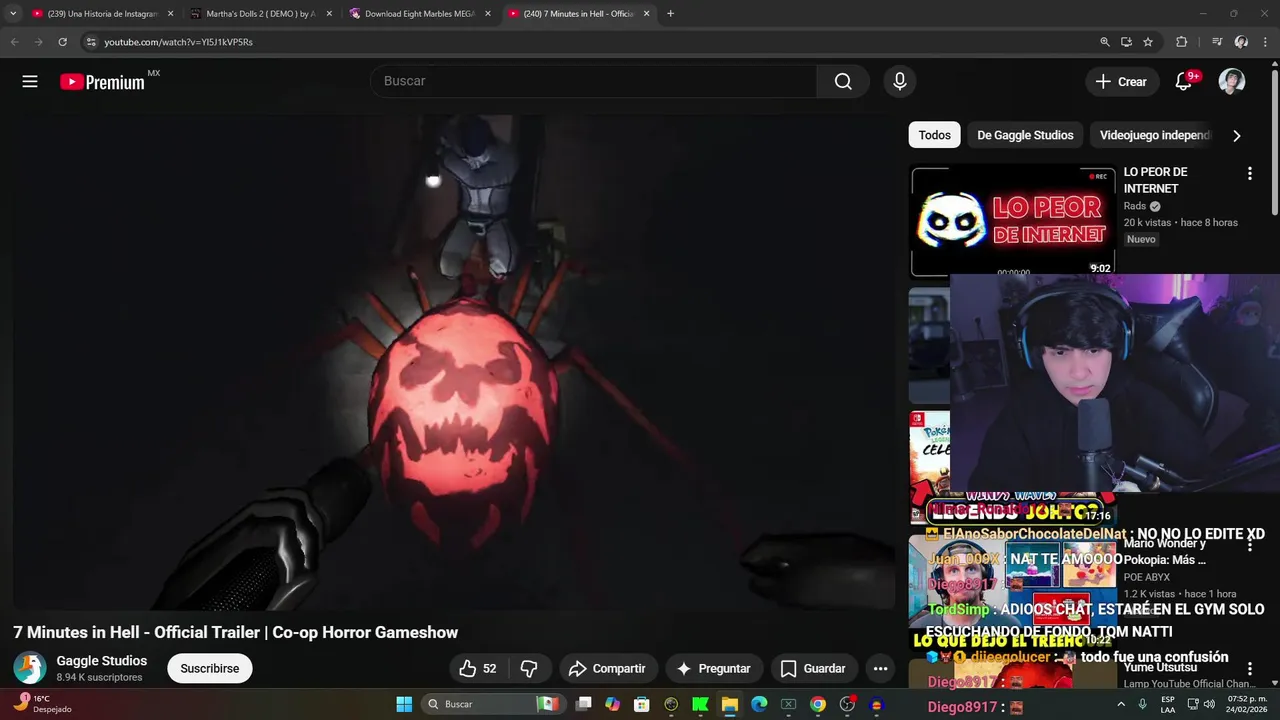1280x720 pixels.
Task: Open Chrome tab search dropdown arrow
Action: pos(12,14)
